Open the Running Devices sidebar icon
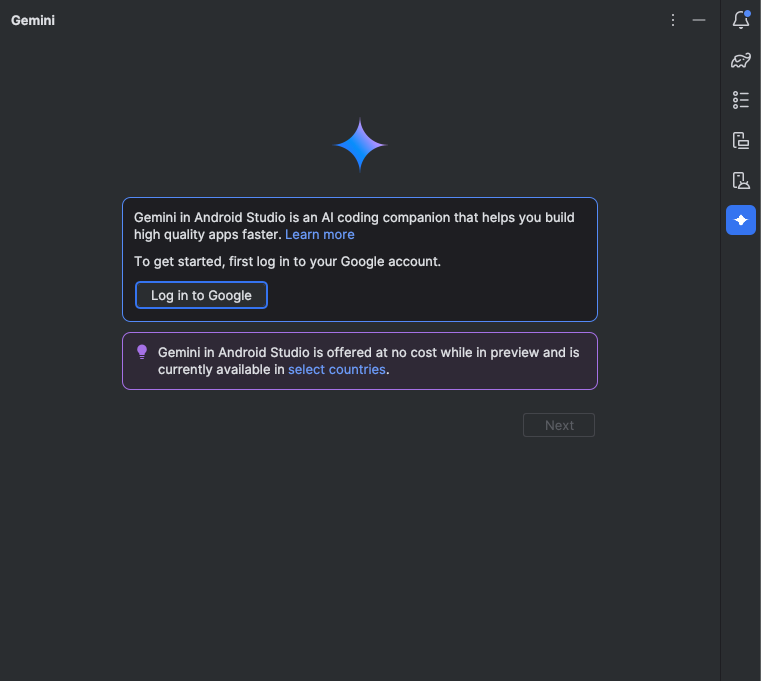Image resolution: width=761 pixels, height=681 pixels. pos(741,180)
